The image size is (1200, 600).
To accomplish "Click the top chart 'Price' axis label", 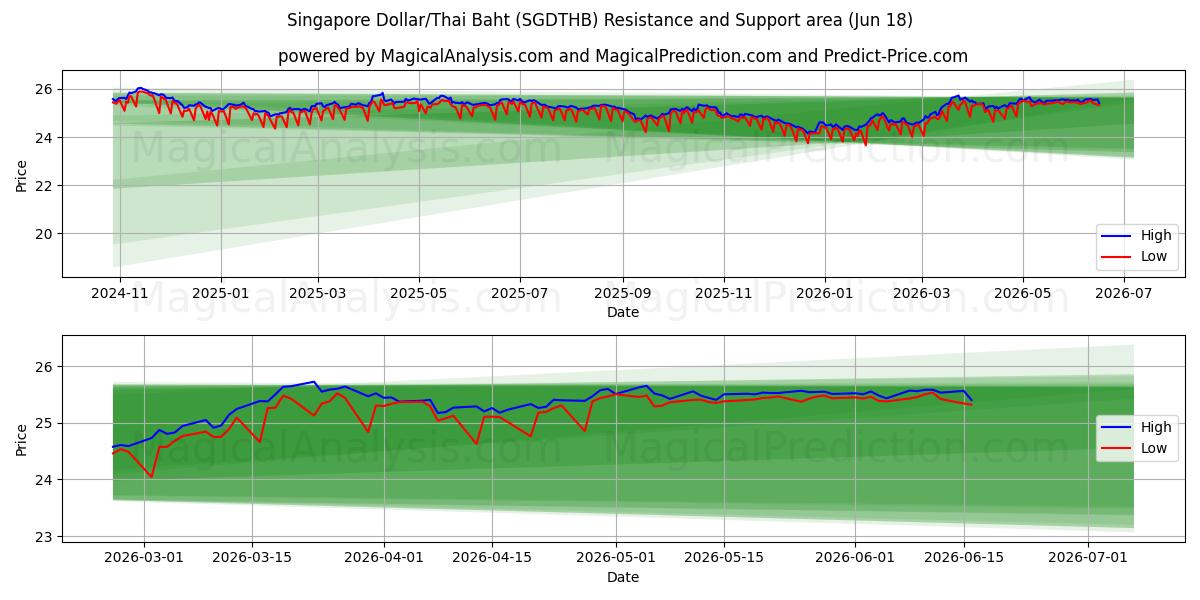I will click(22, 174).
